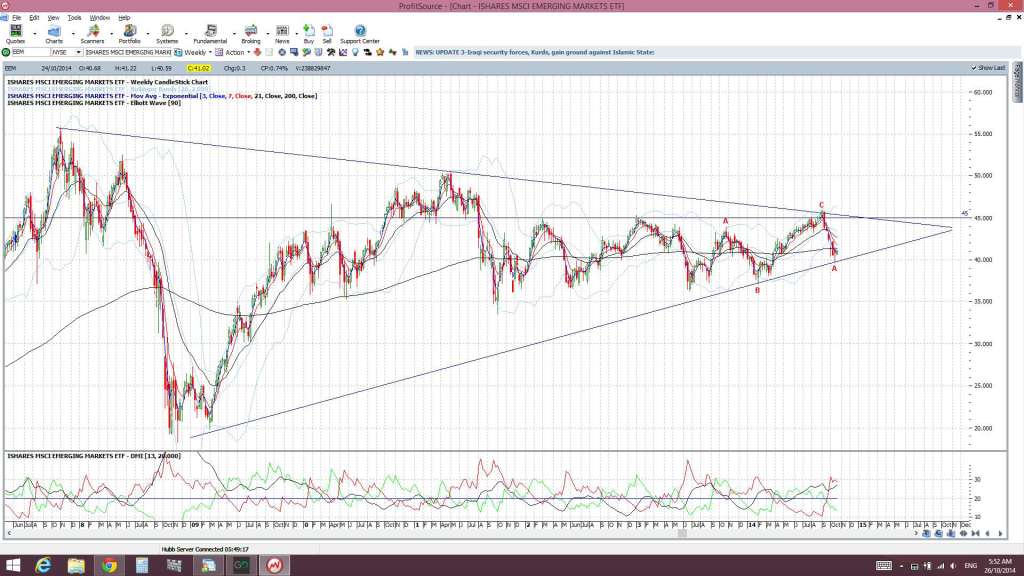Expand the Portfolio button dropdown arrow
1024x576 pixels.
[x=148, y=33]
